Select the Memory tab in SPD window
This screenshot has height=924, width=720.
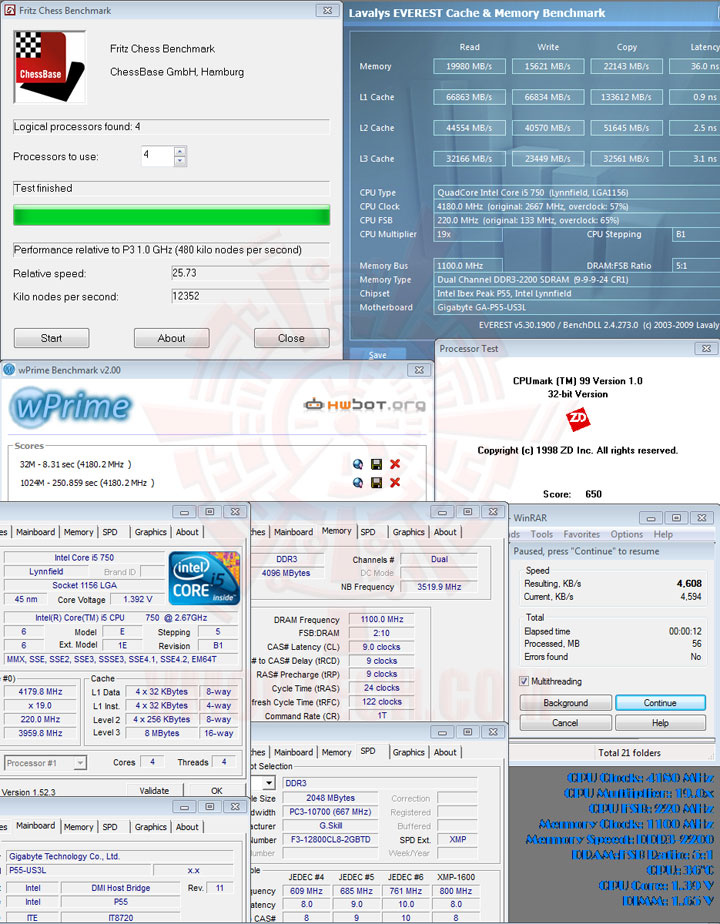[x=336, y=752]
